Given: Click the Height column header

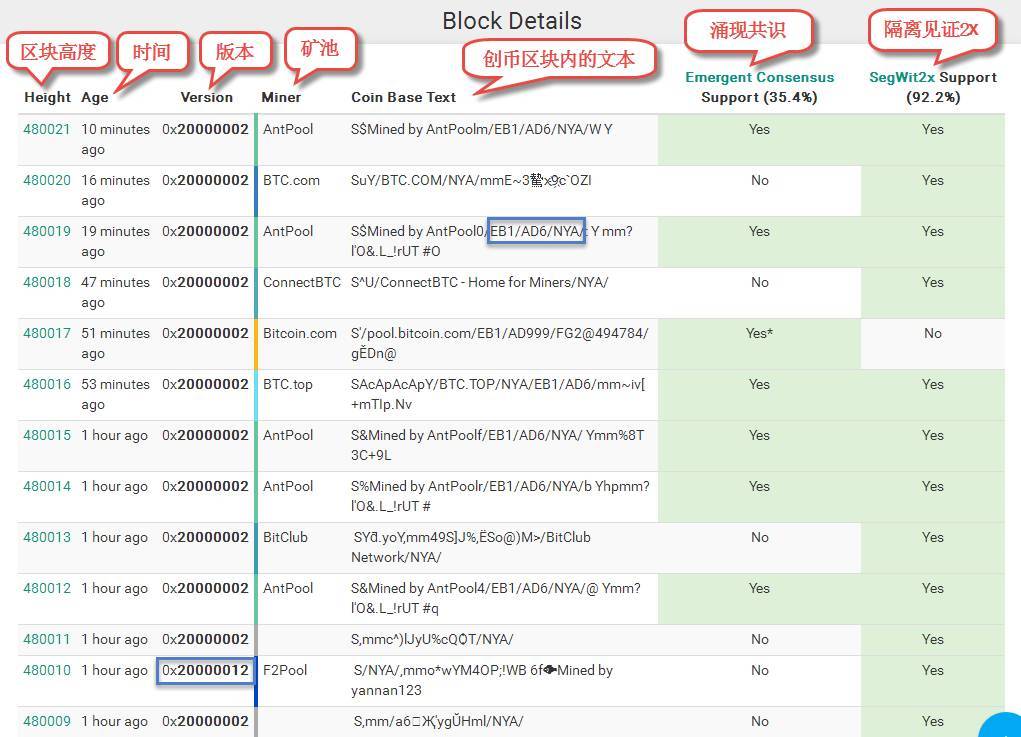Looking at the screenshot, I should 47,97.
